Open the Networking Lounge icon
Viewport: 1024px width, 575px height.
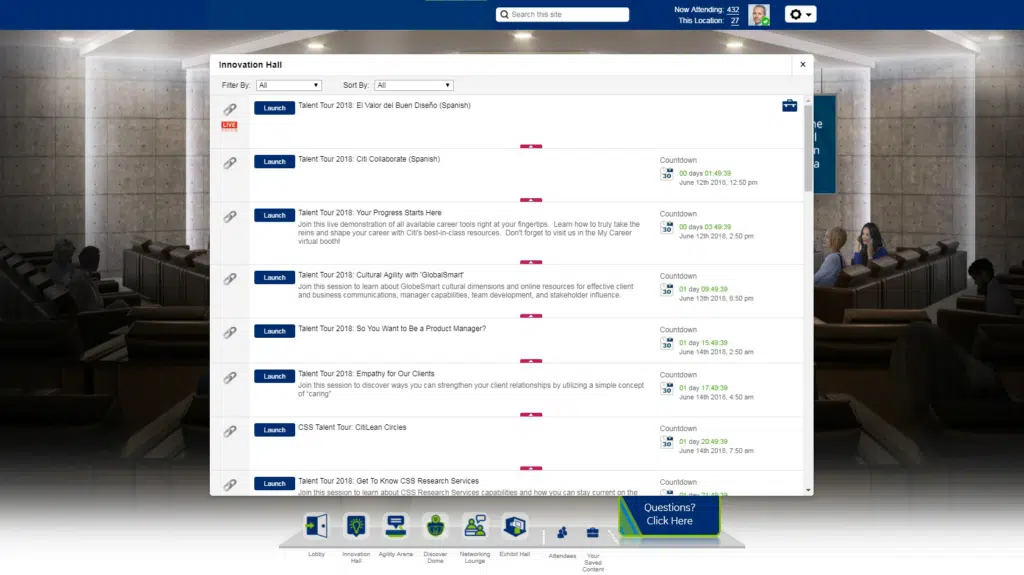pyautogui.click(x=475, y=526)
